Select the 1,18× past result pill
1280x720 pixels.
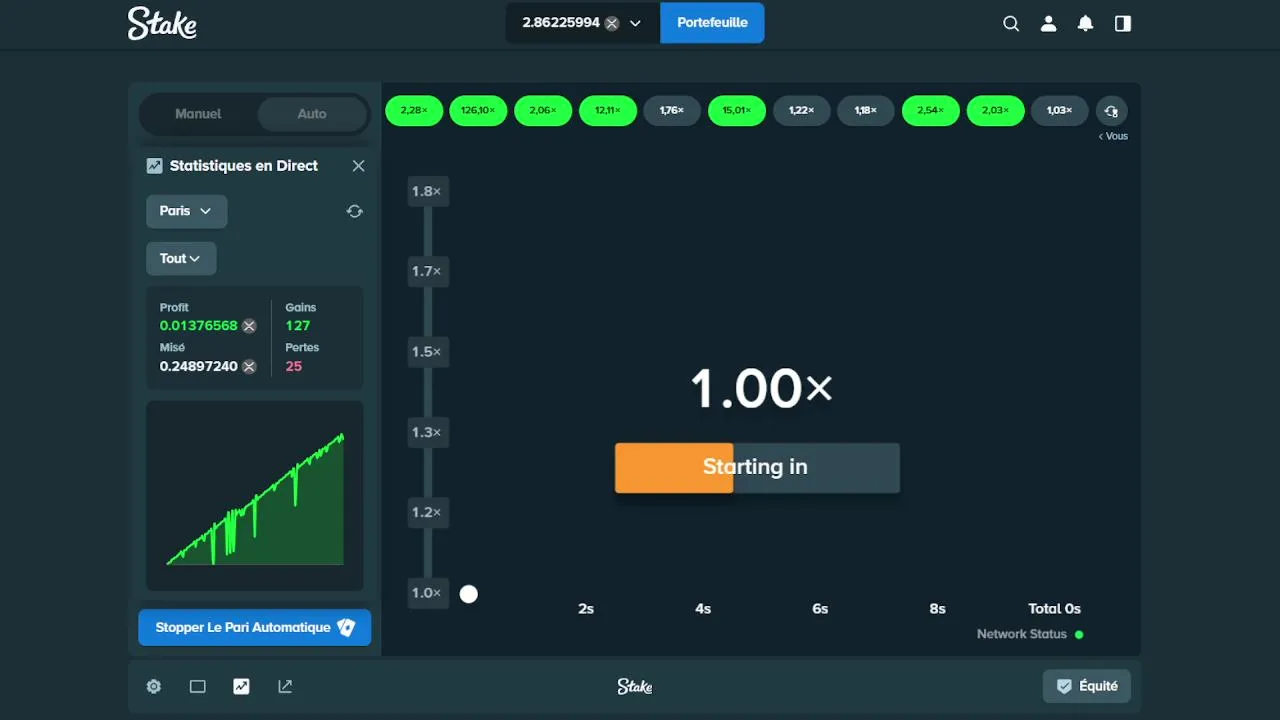point(866,111)
